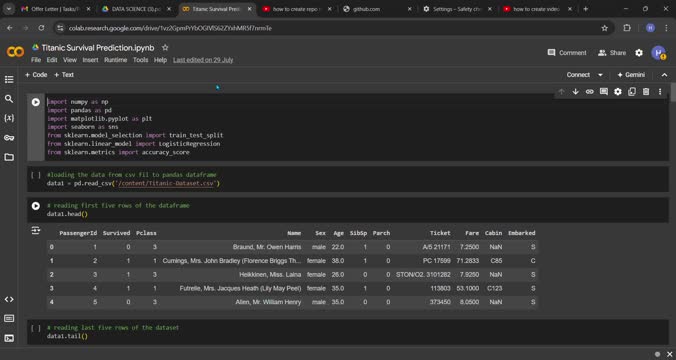
Task: Delete cell trash icon
Action: (x=646, y=91)
